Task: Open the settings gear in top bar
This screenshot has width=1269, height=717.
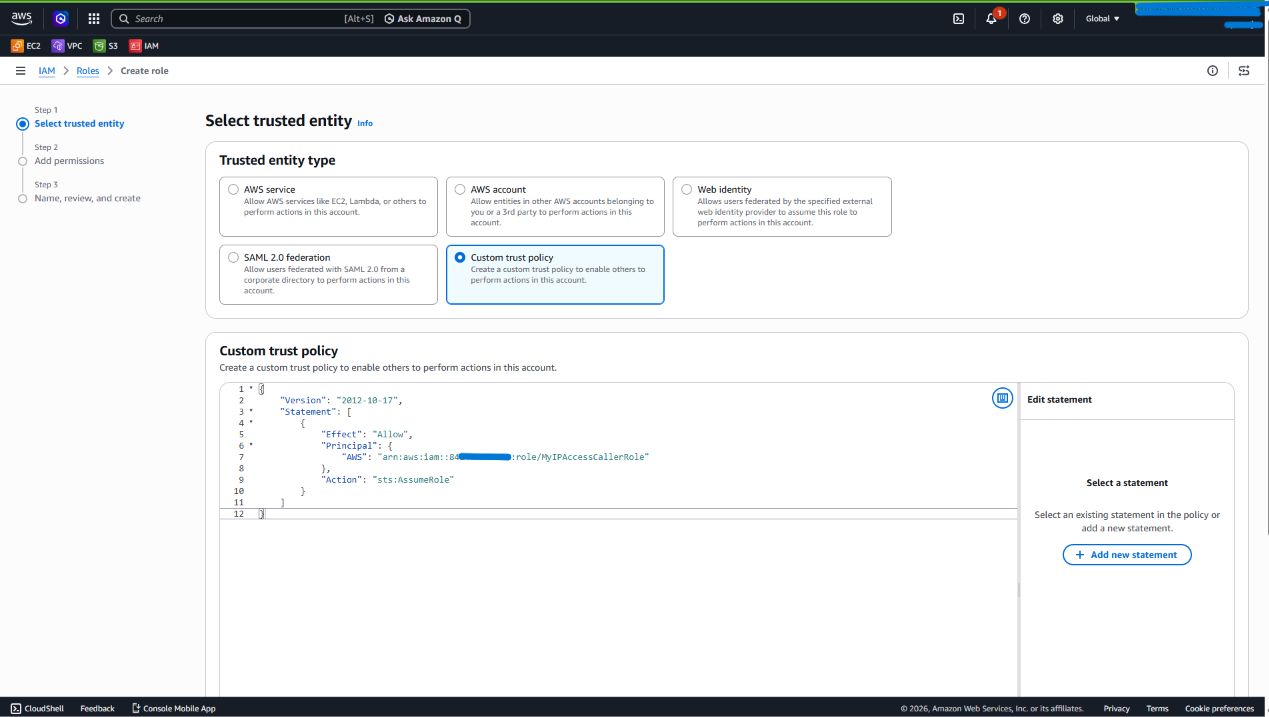Action: point(1058,18)
